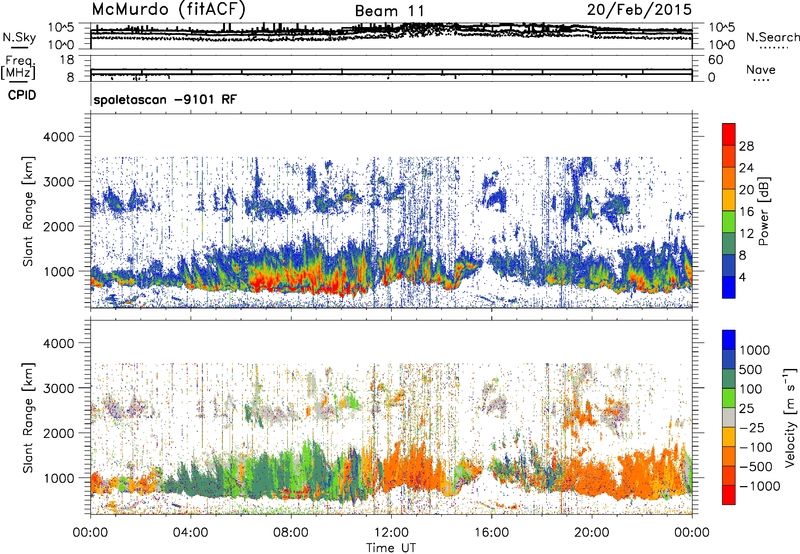Click the '20:00' time tick label
800x554 pixels.
pyautogui.click(x=592, y=533)
